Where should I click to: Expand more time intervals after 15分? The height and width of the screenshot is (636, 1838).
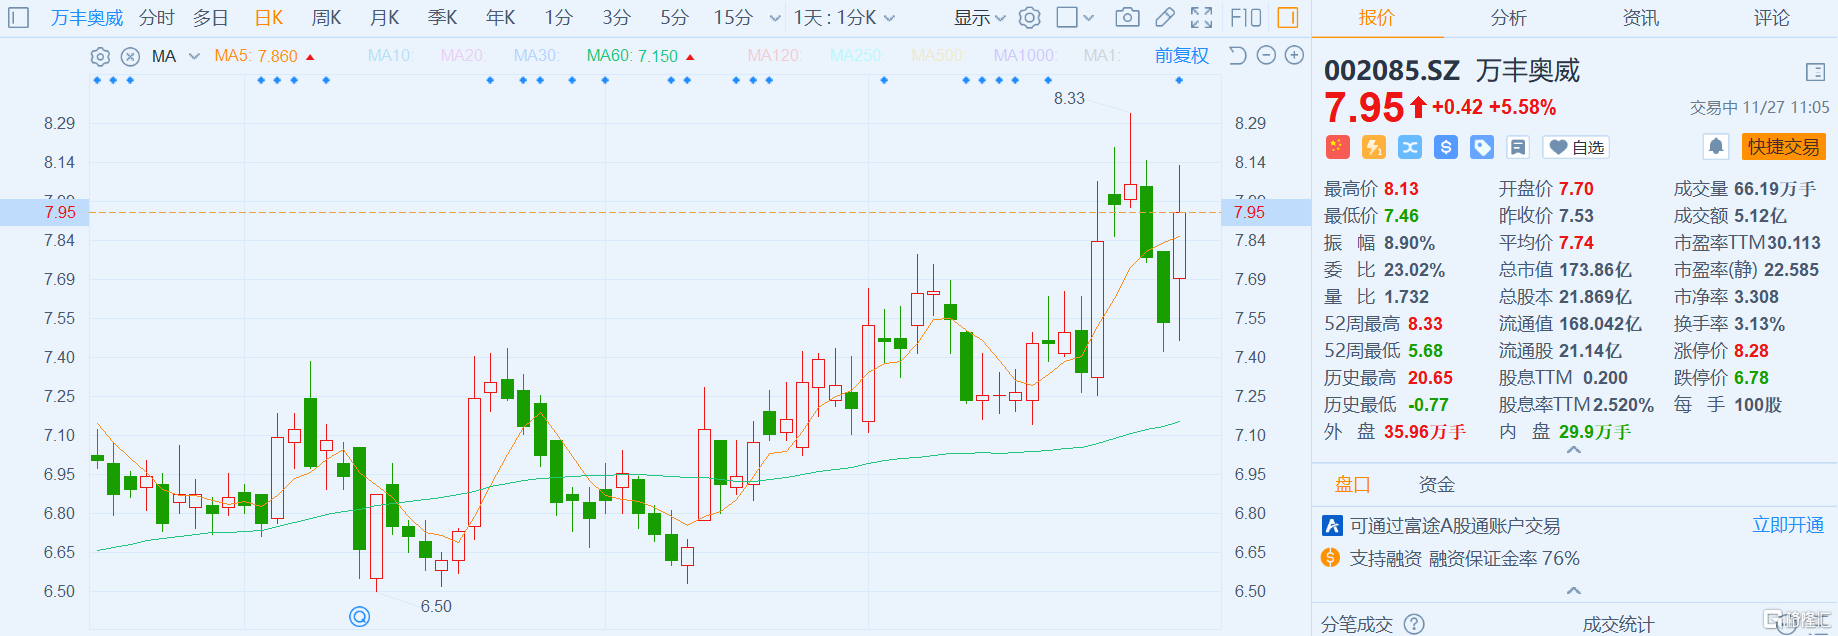coord(775,18)
